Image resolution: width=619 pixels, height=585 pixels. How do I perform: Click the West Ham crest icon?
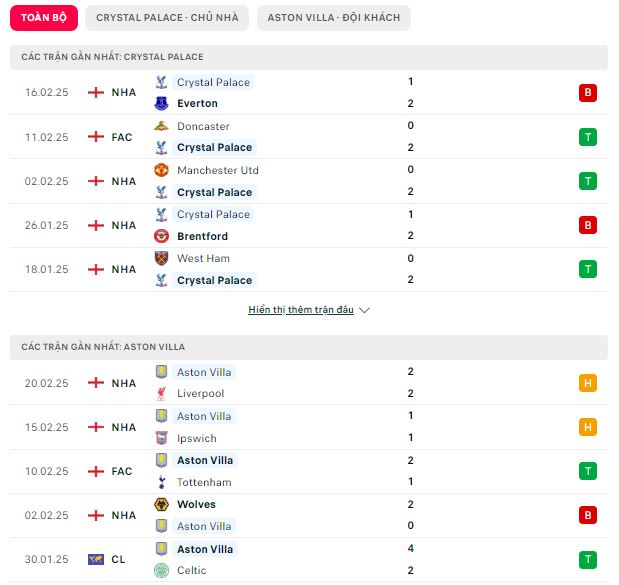pyautogui.click(x=161, y=258)
